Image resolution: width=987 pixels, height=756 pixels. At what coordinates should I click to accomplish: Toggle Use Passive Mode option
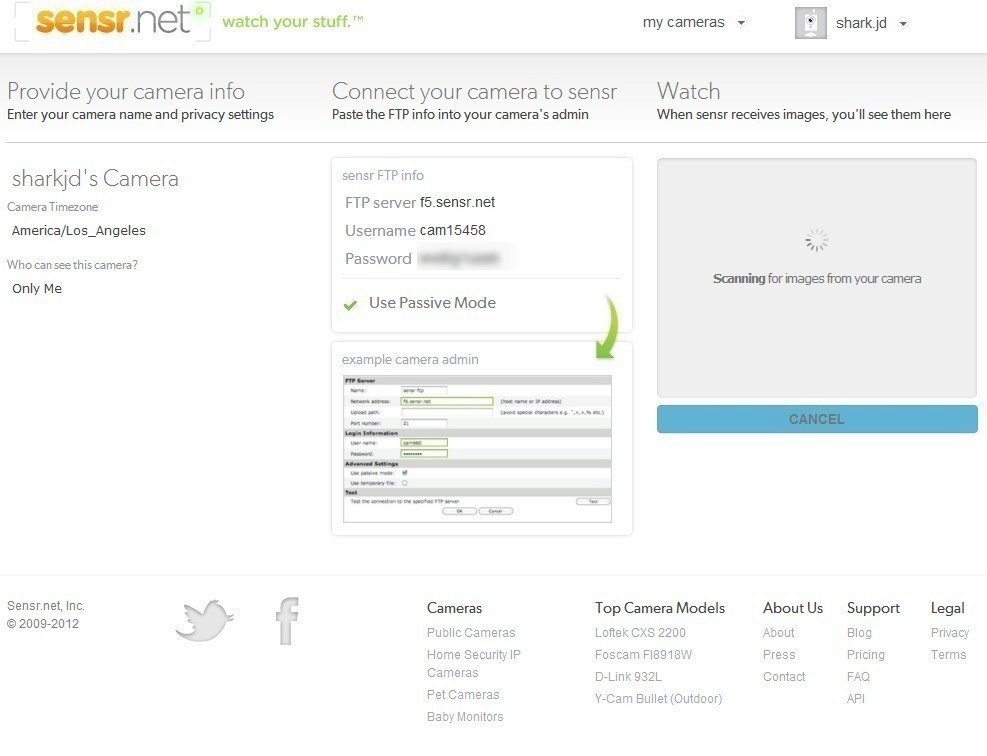click(x=432, y=303)
